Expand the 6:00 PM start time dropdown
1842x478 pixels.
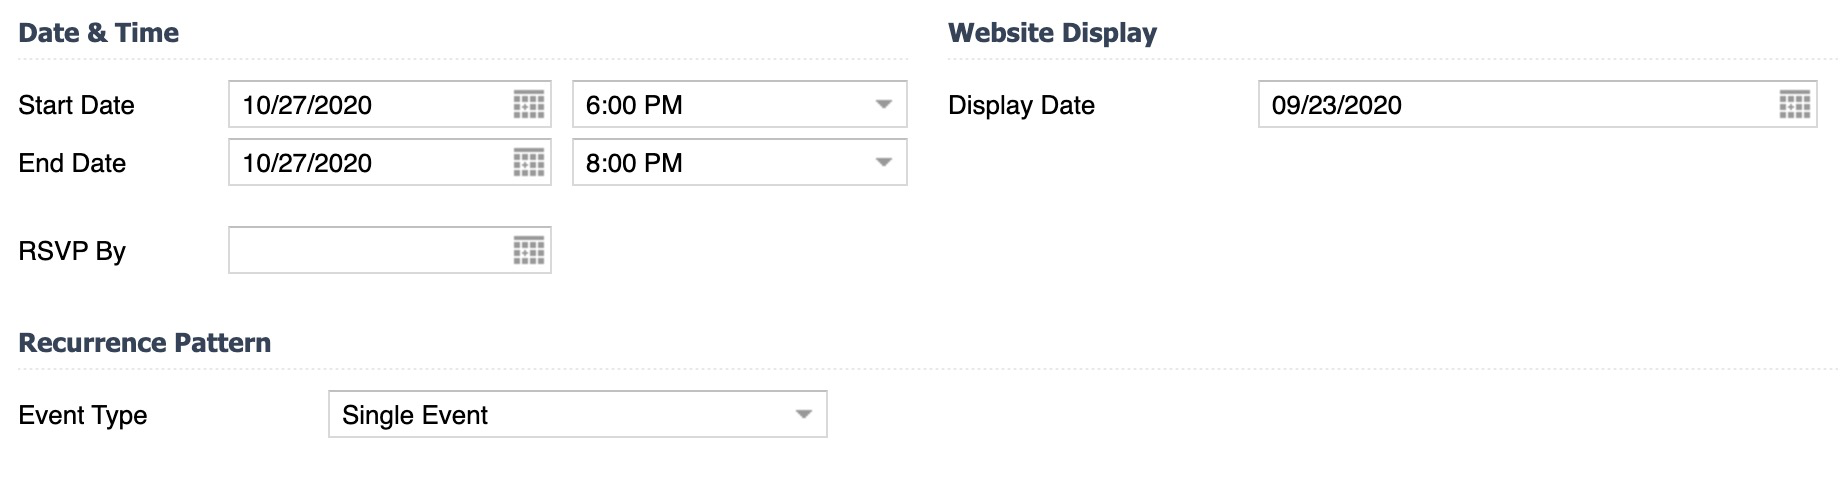739,104
